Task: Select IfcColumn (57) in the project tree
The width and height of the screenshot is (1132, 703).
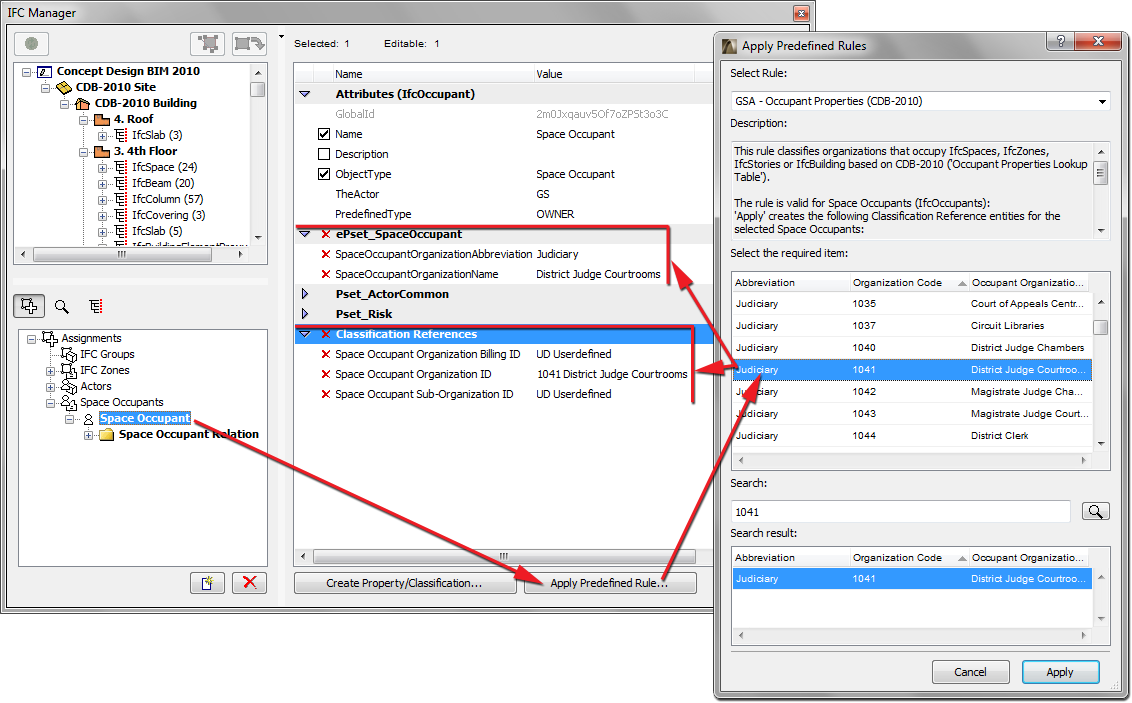Action: coord(167,199)
